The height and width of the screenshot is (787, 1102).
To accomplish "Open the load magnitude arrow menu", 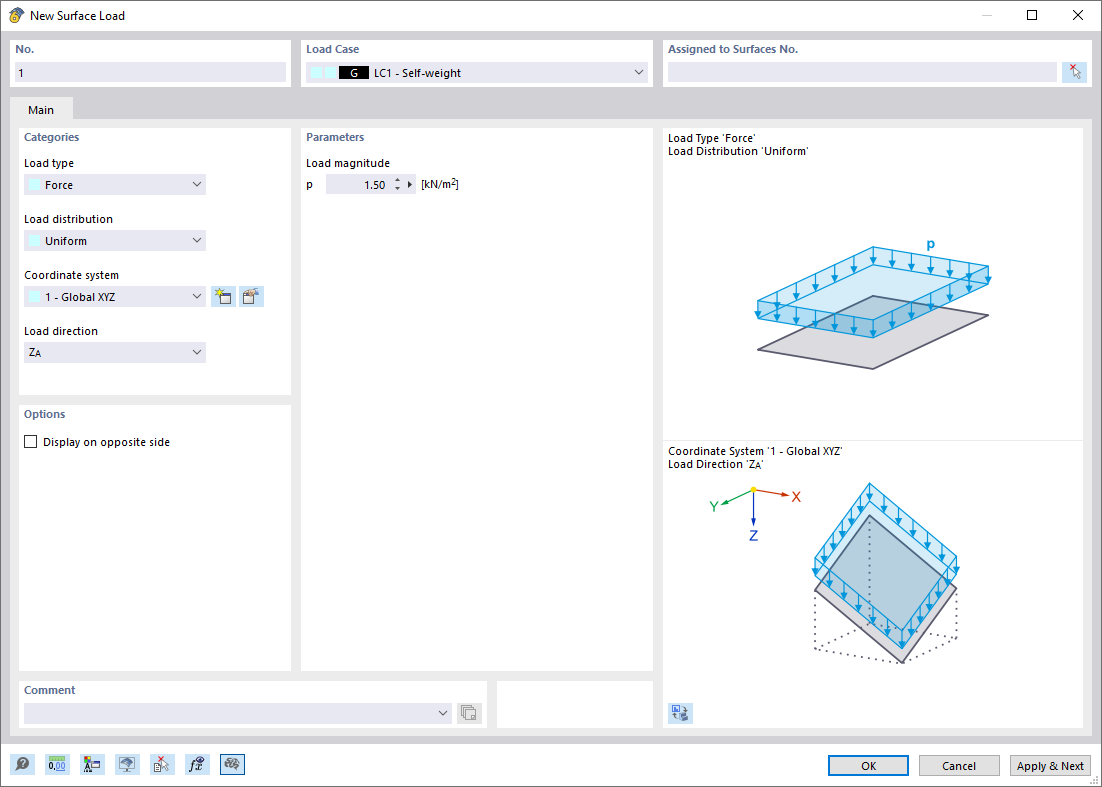I will (410, 185).
